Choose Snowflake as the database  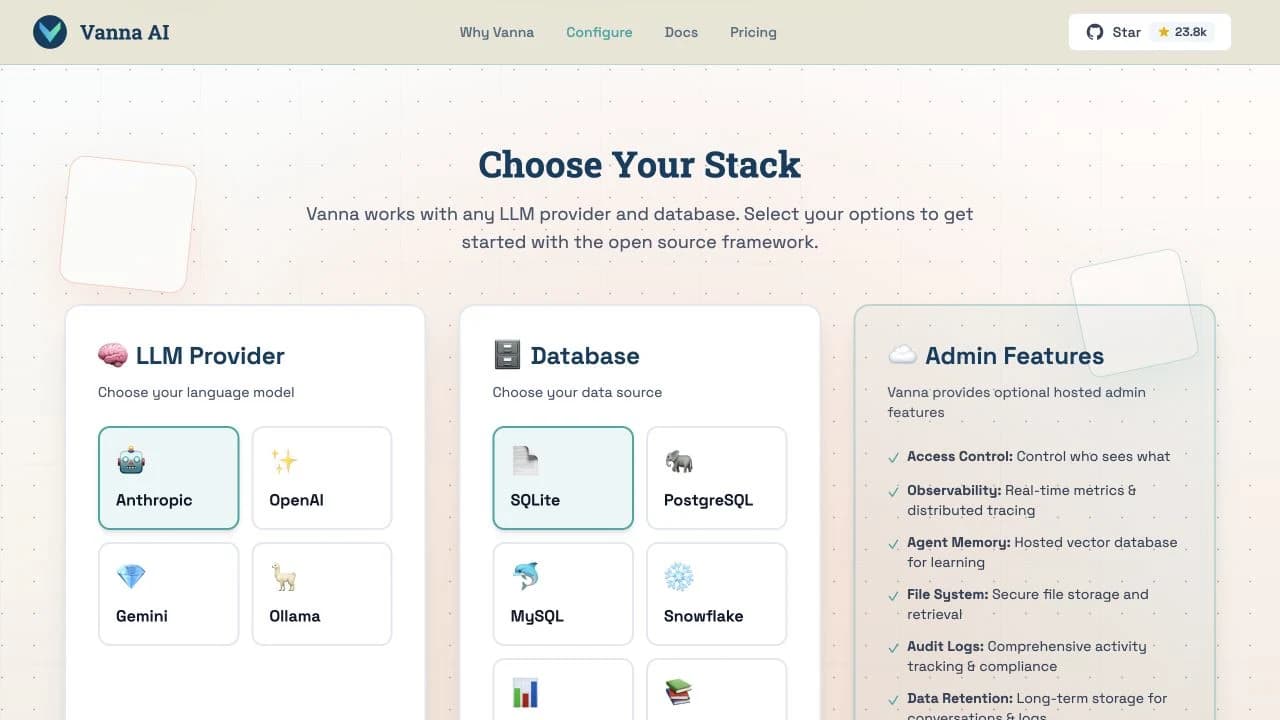pyautogui.click(x=717, y=594)
